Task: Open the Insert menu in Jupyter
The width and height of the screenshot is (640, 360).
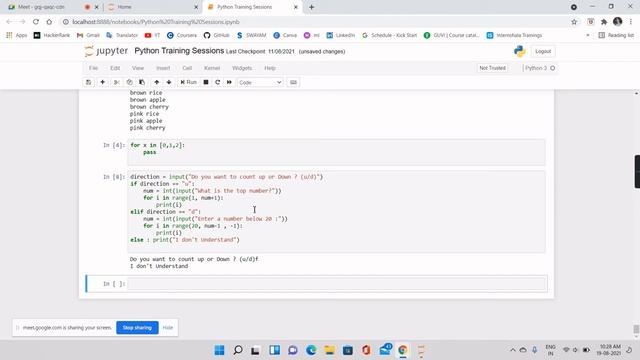Action: tap(163, 68)
